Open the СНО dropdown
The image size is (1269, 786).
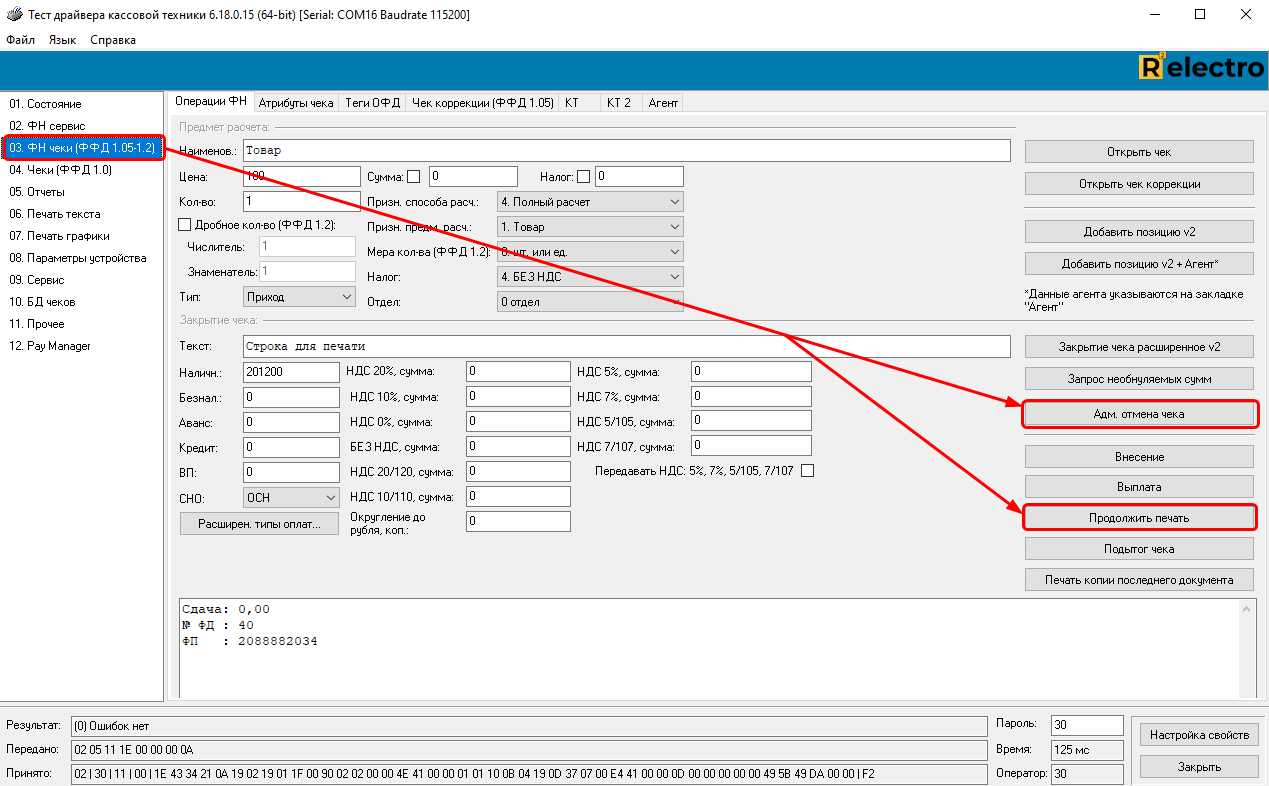coord(291,497)
